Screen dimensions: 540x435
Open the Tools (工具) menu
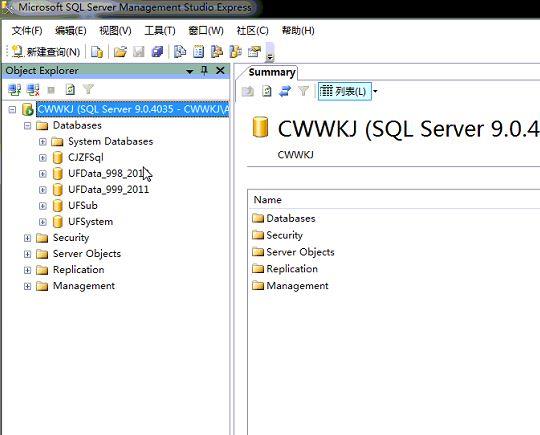click(x=160, y=31)
